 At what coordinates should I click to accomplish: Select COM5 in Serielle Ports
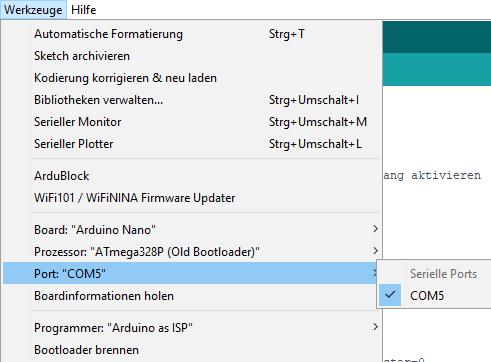click(435, 296)
